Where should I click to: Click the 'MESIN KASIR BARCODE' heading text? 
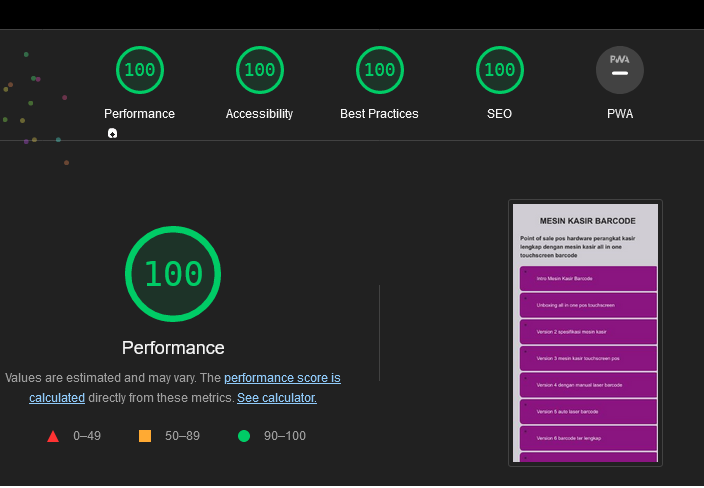tap(588, 221)
